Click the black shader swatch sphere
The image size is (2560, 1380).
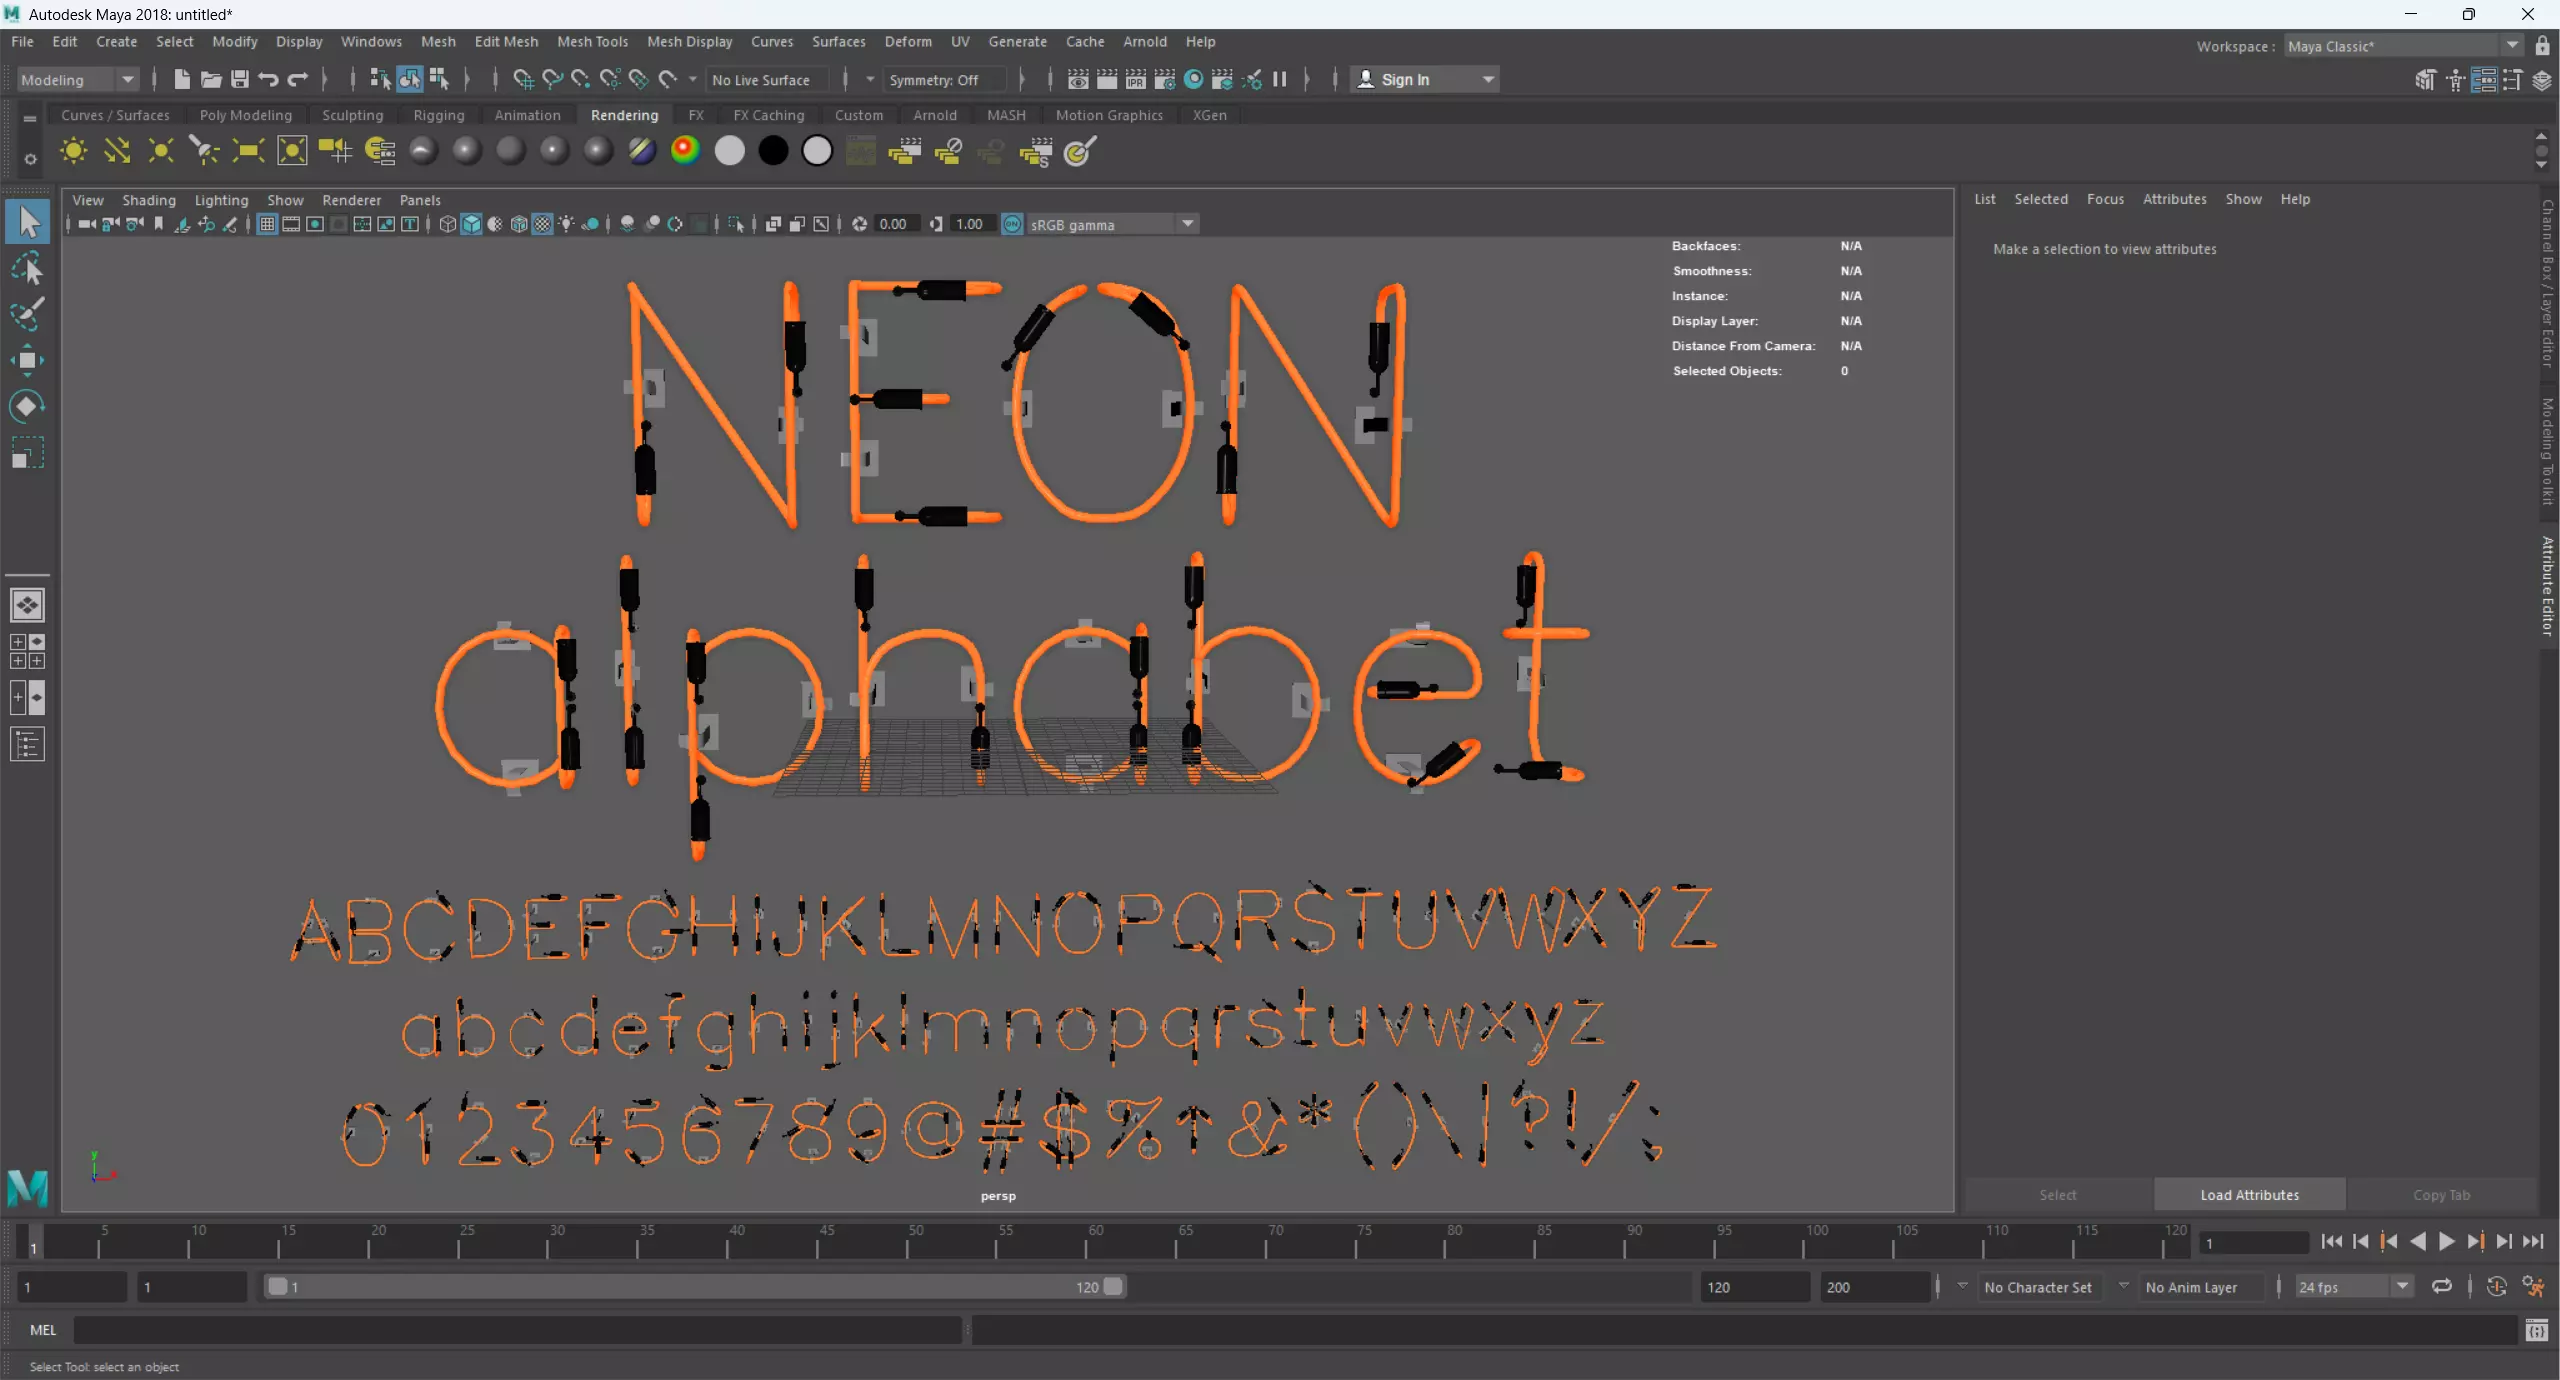click(773, 151)
